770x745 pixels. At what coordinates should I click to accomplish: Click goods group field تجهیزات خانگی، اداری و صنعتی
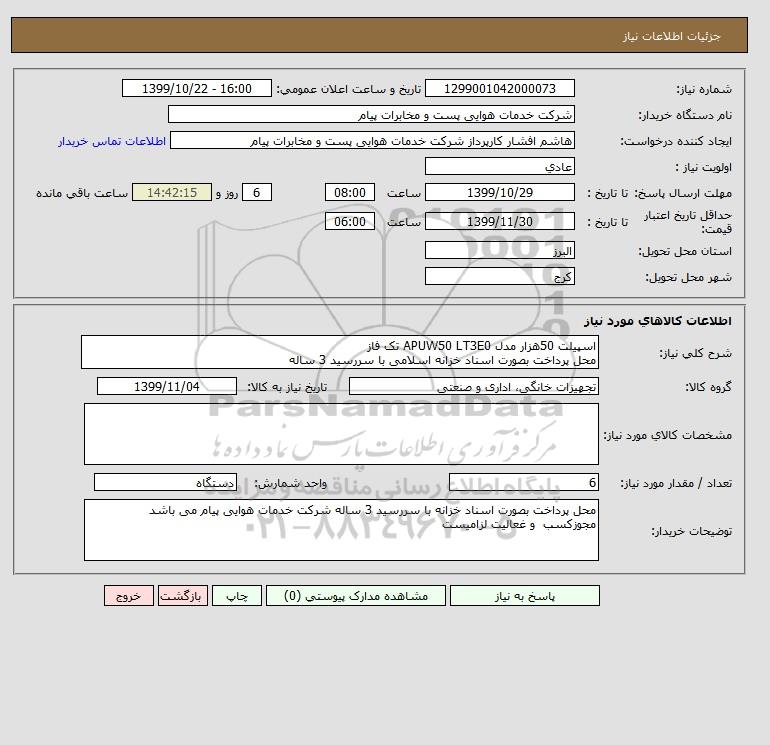(x=474, y=386)
